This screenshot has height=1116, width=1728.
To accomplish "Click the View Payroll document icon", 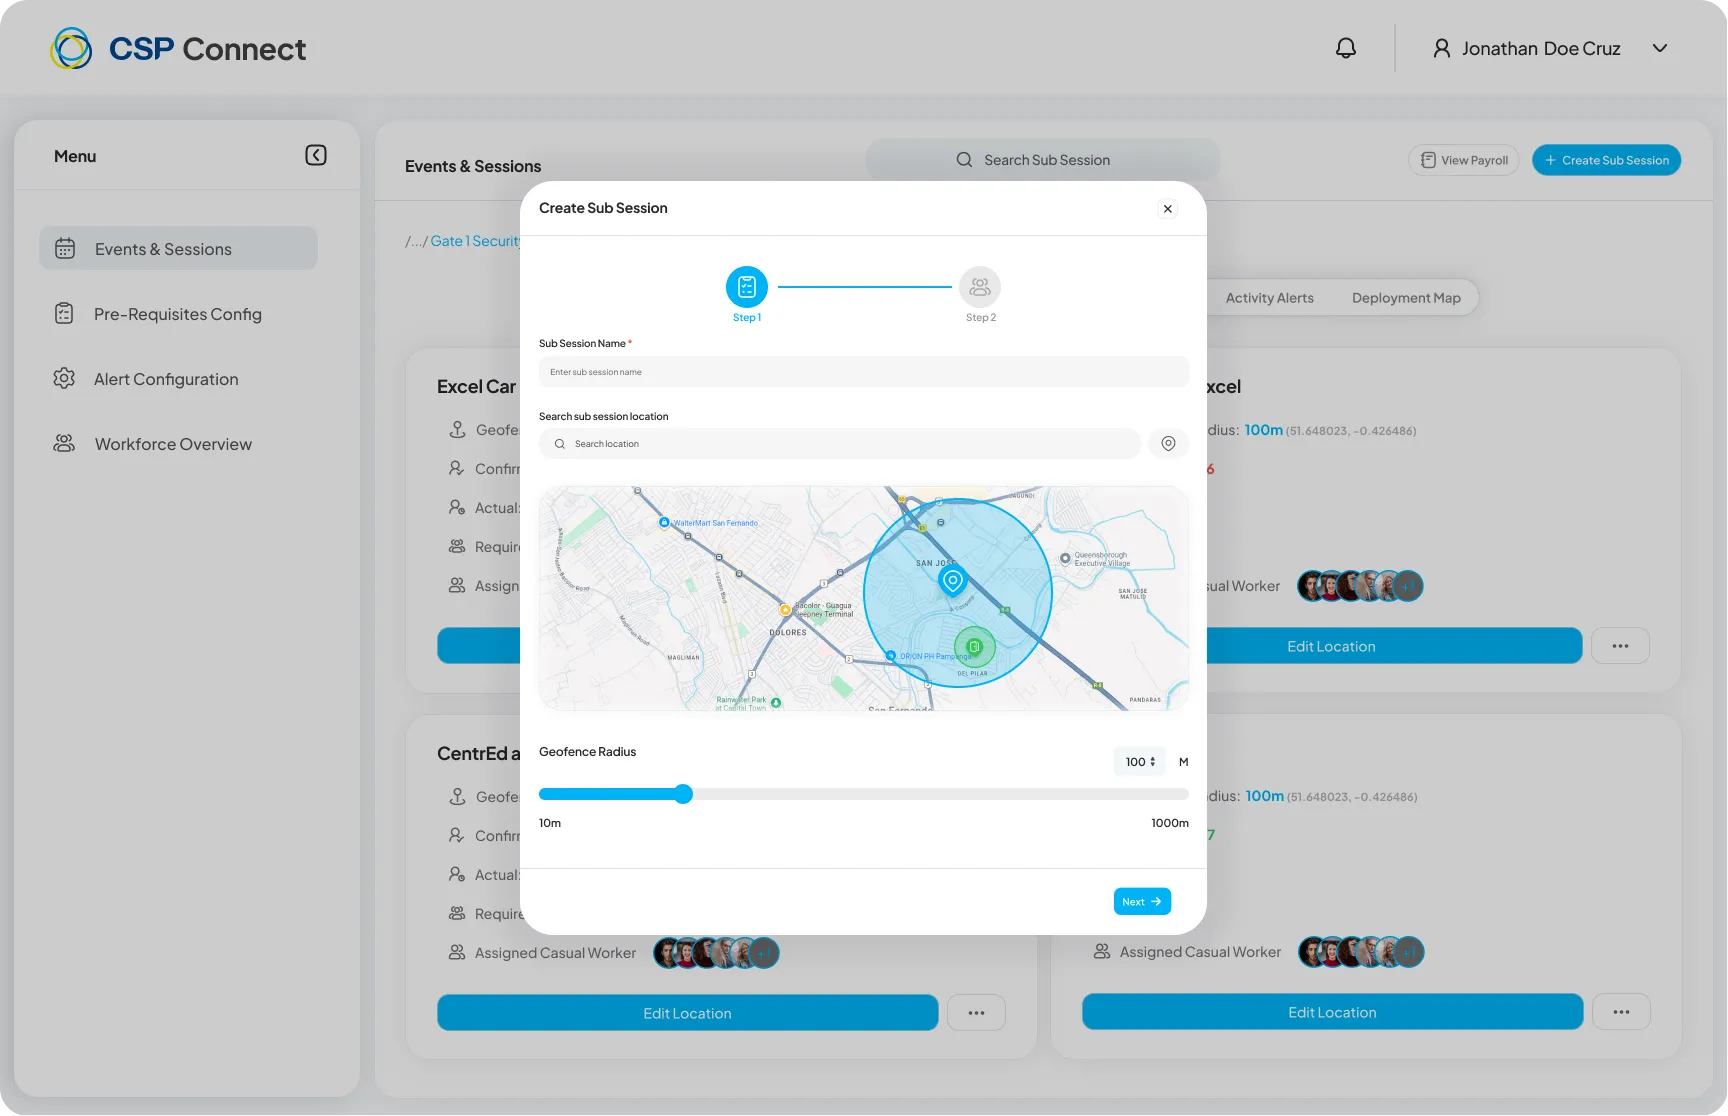I will [x=1428, y=160].
